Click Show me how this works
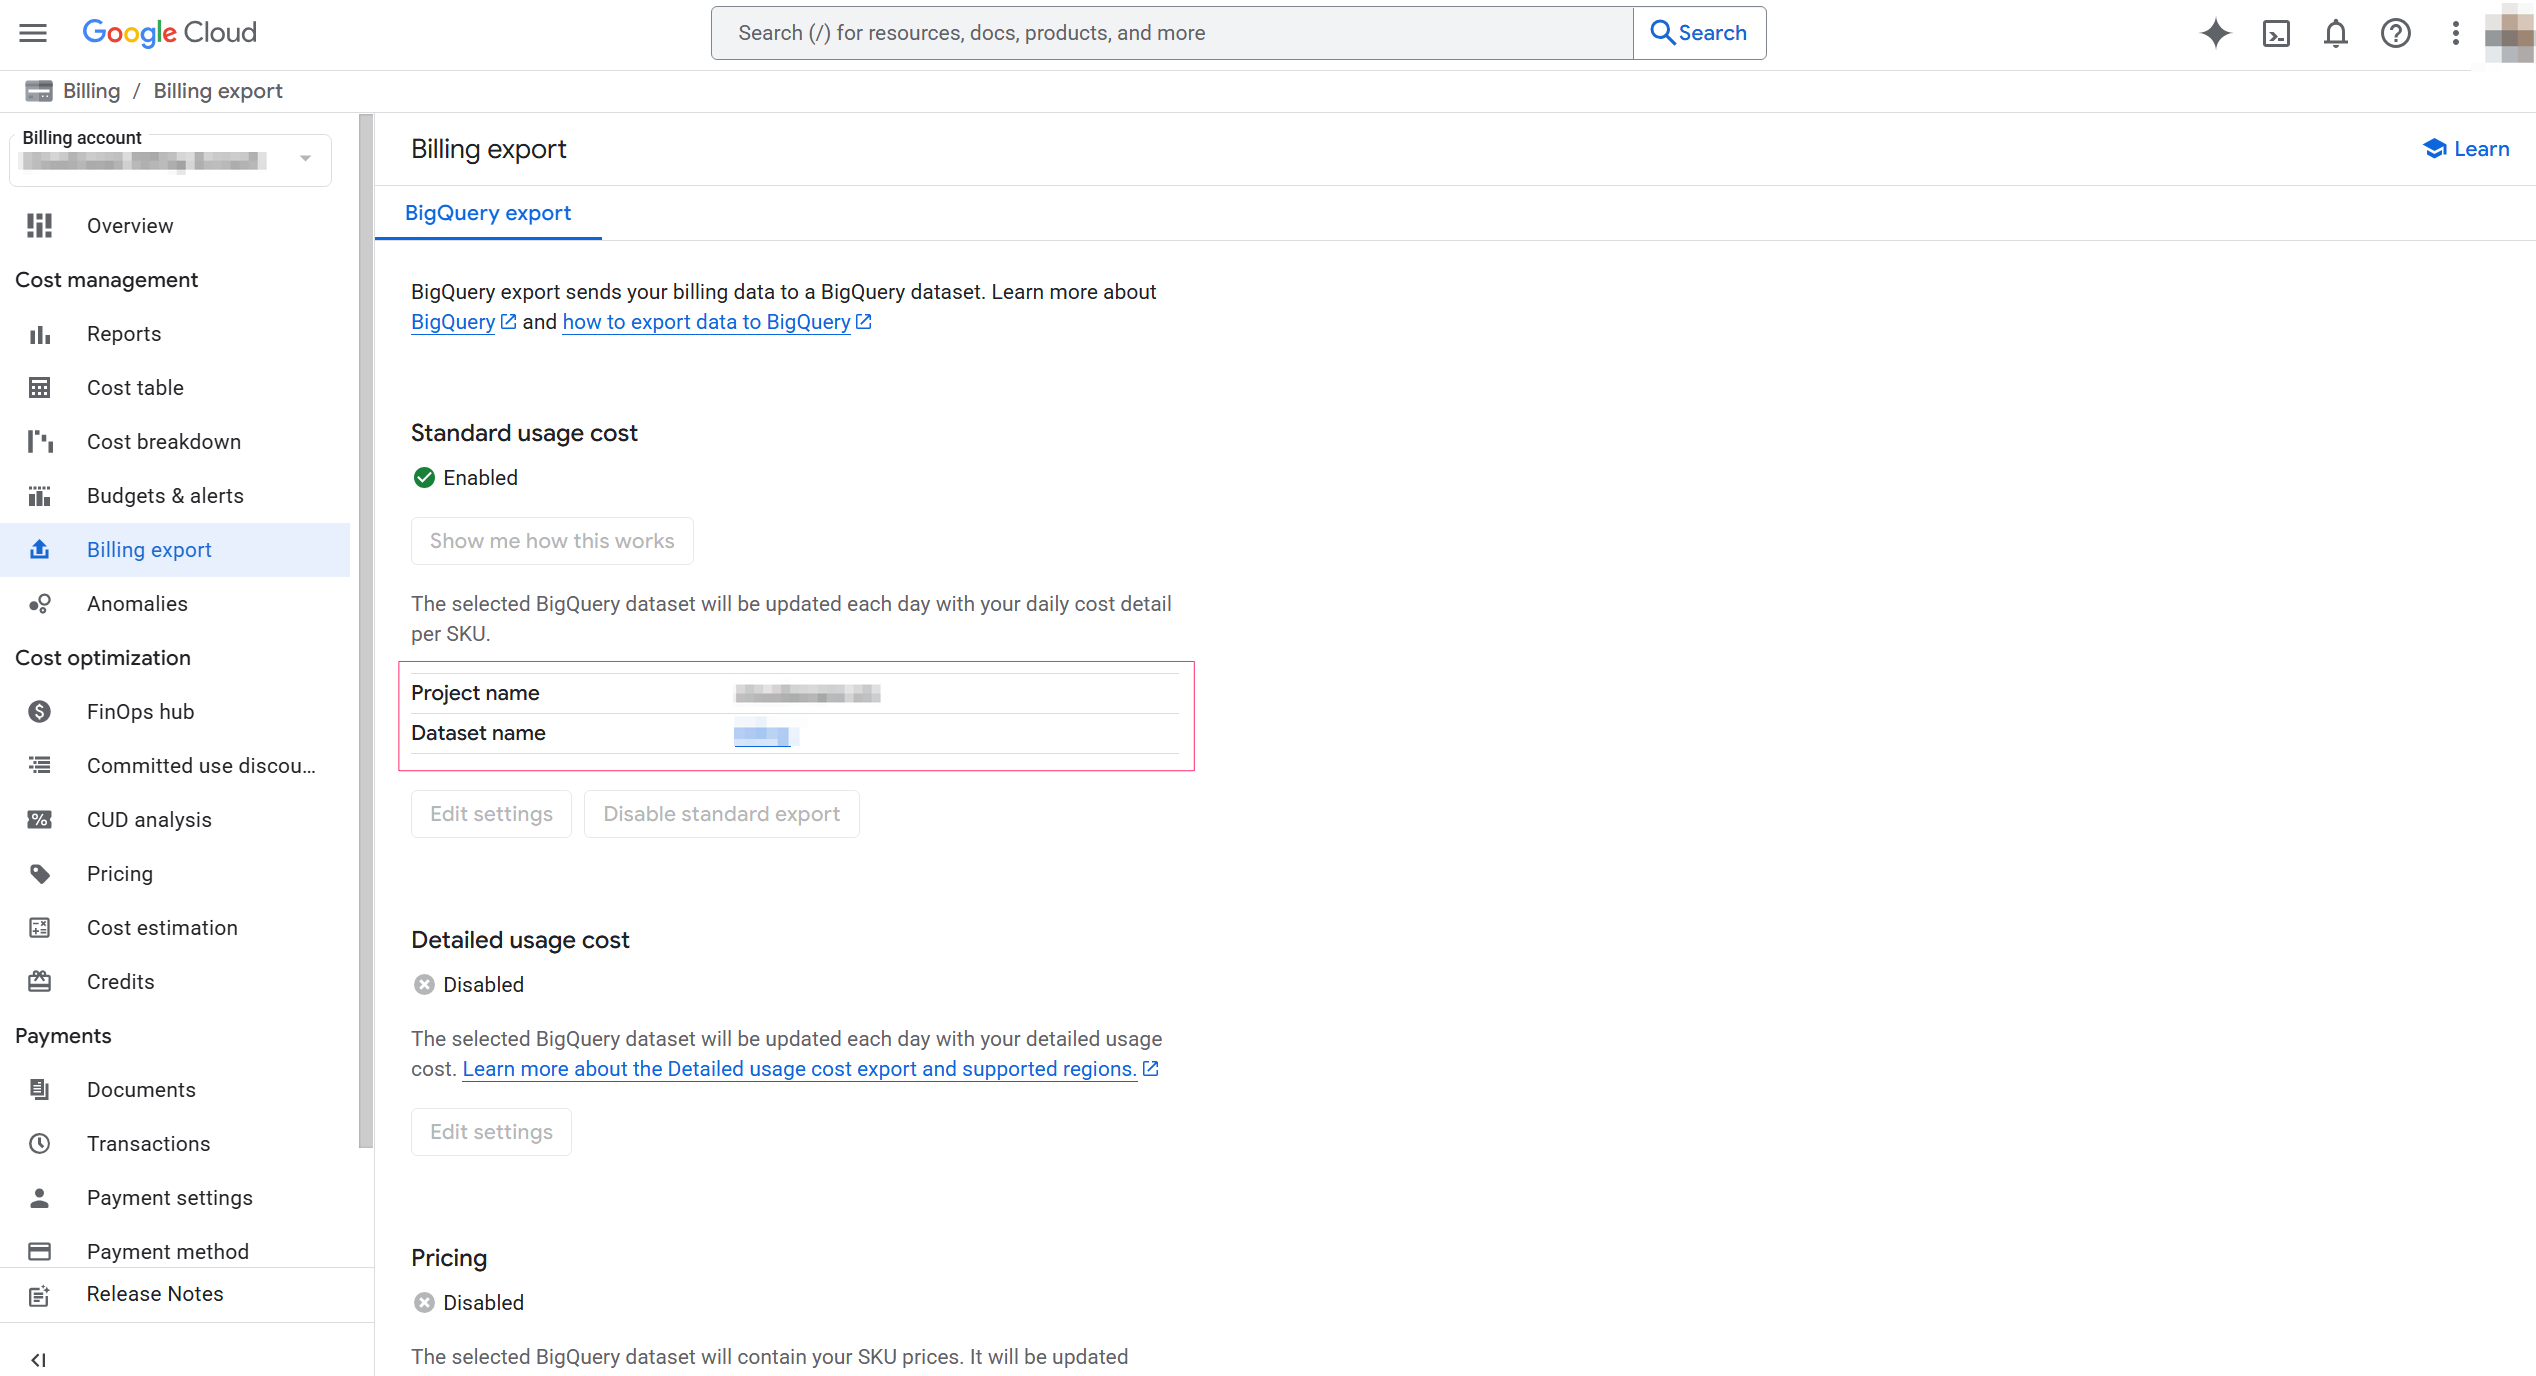The width and height of the screenshot is (2536, 1376). (551, 540)
